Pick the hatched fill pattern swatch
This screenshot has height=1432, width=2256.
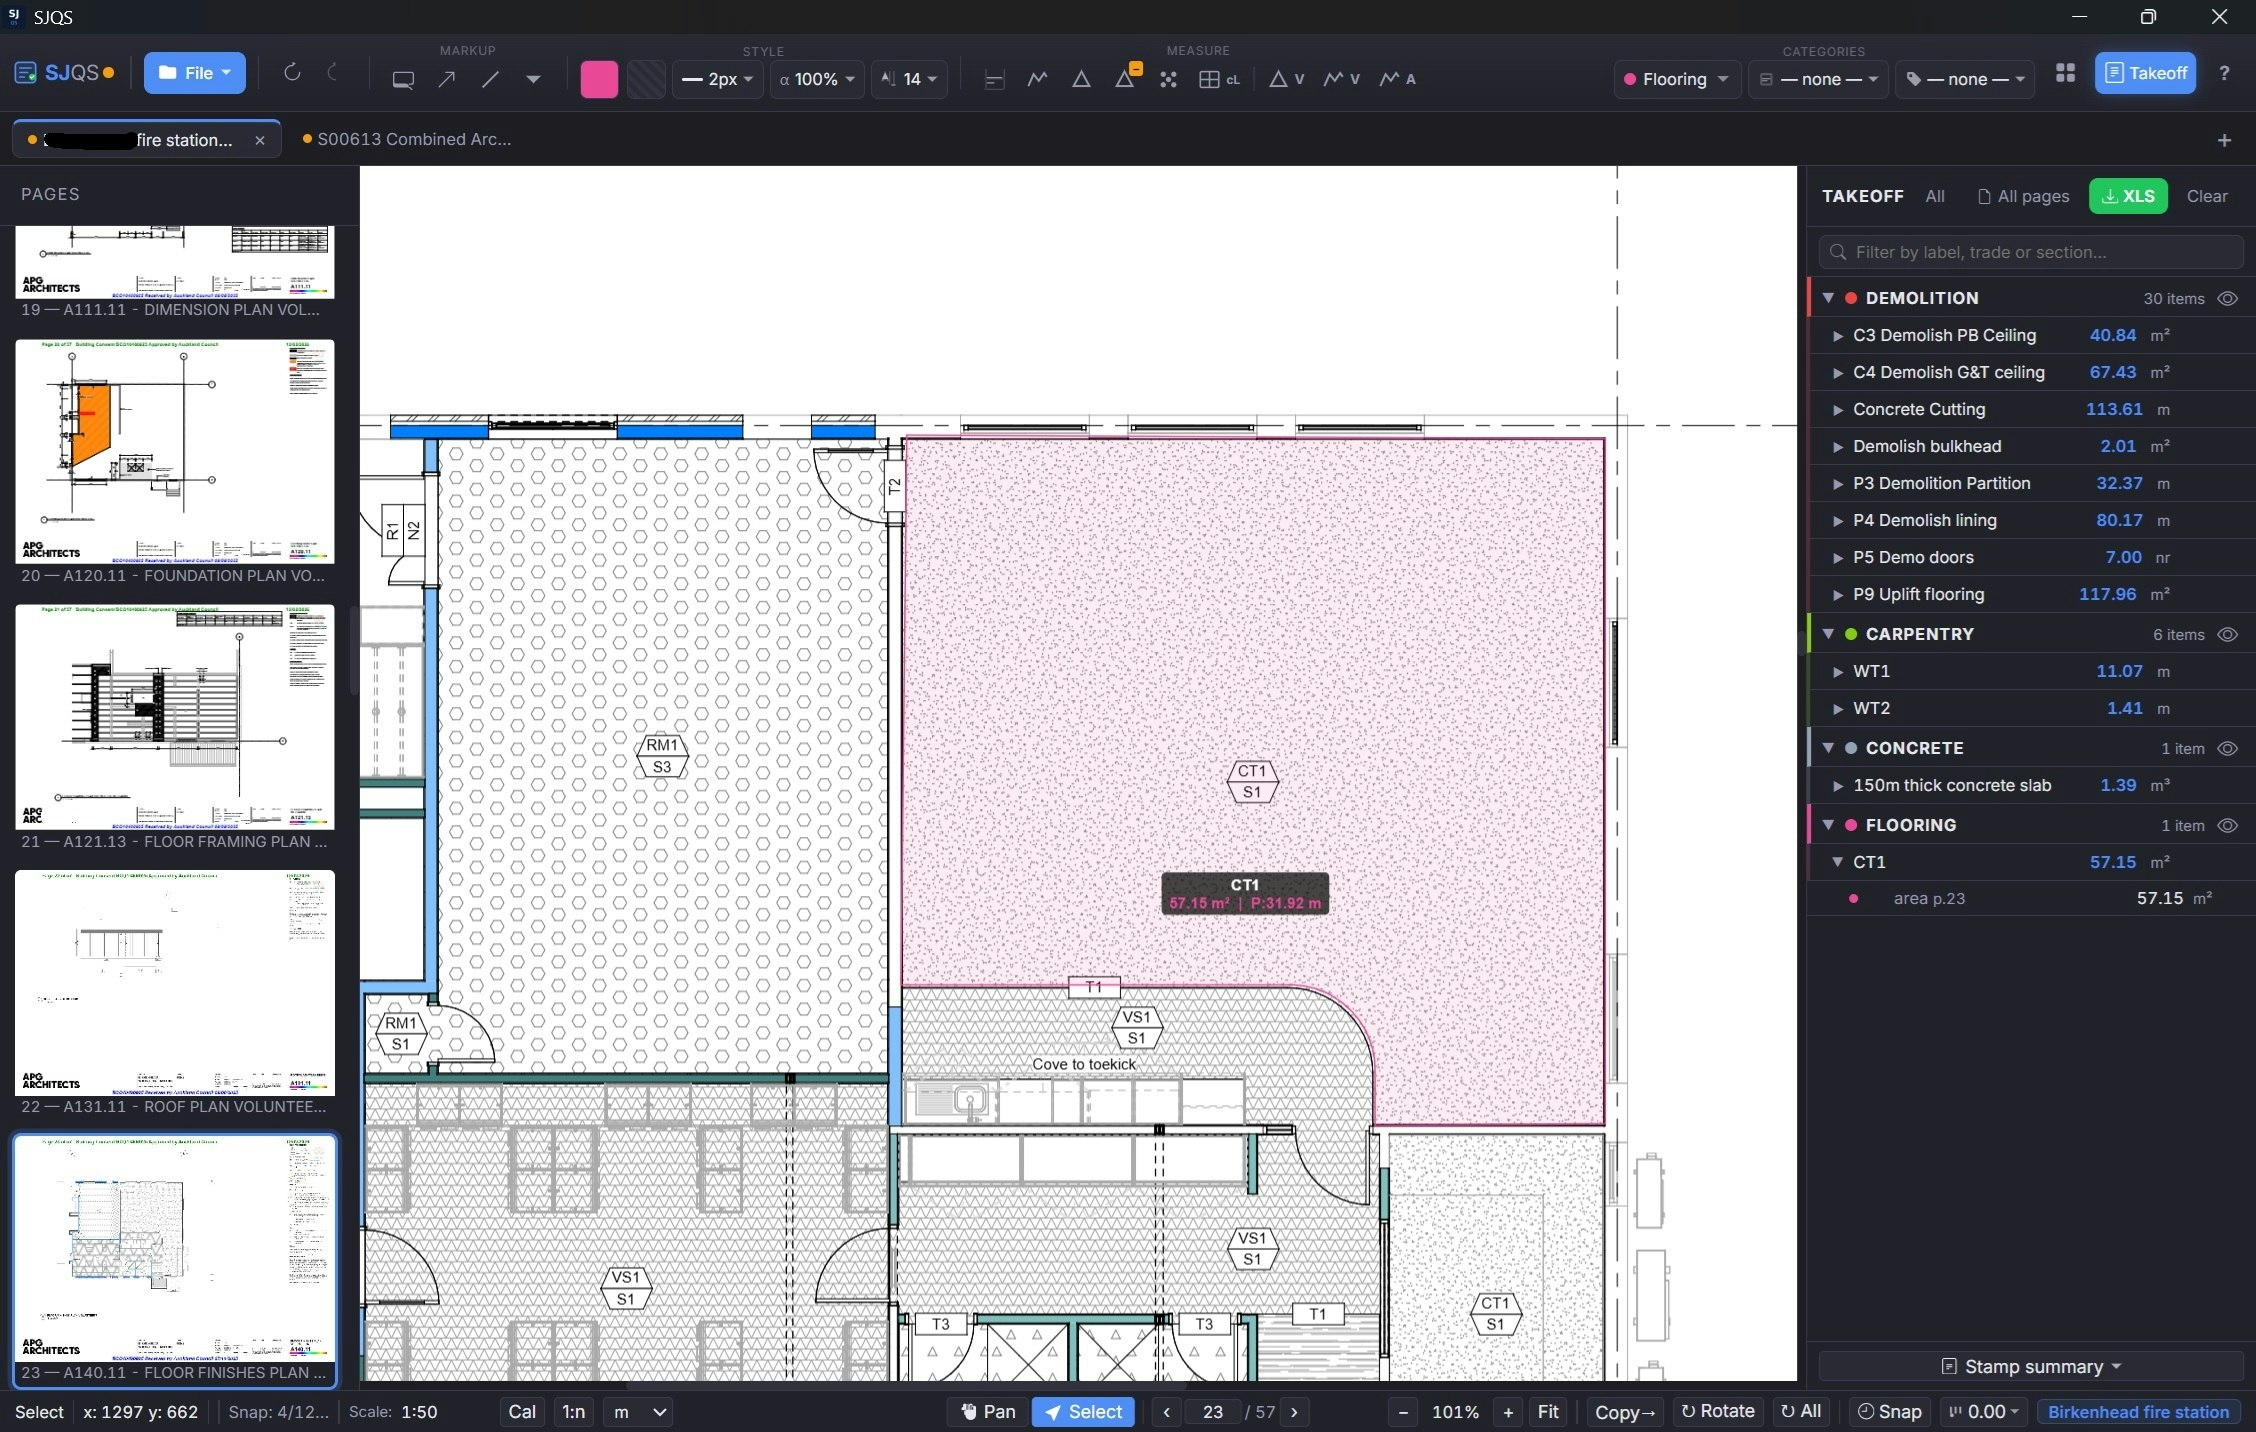tap(646, 79)
